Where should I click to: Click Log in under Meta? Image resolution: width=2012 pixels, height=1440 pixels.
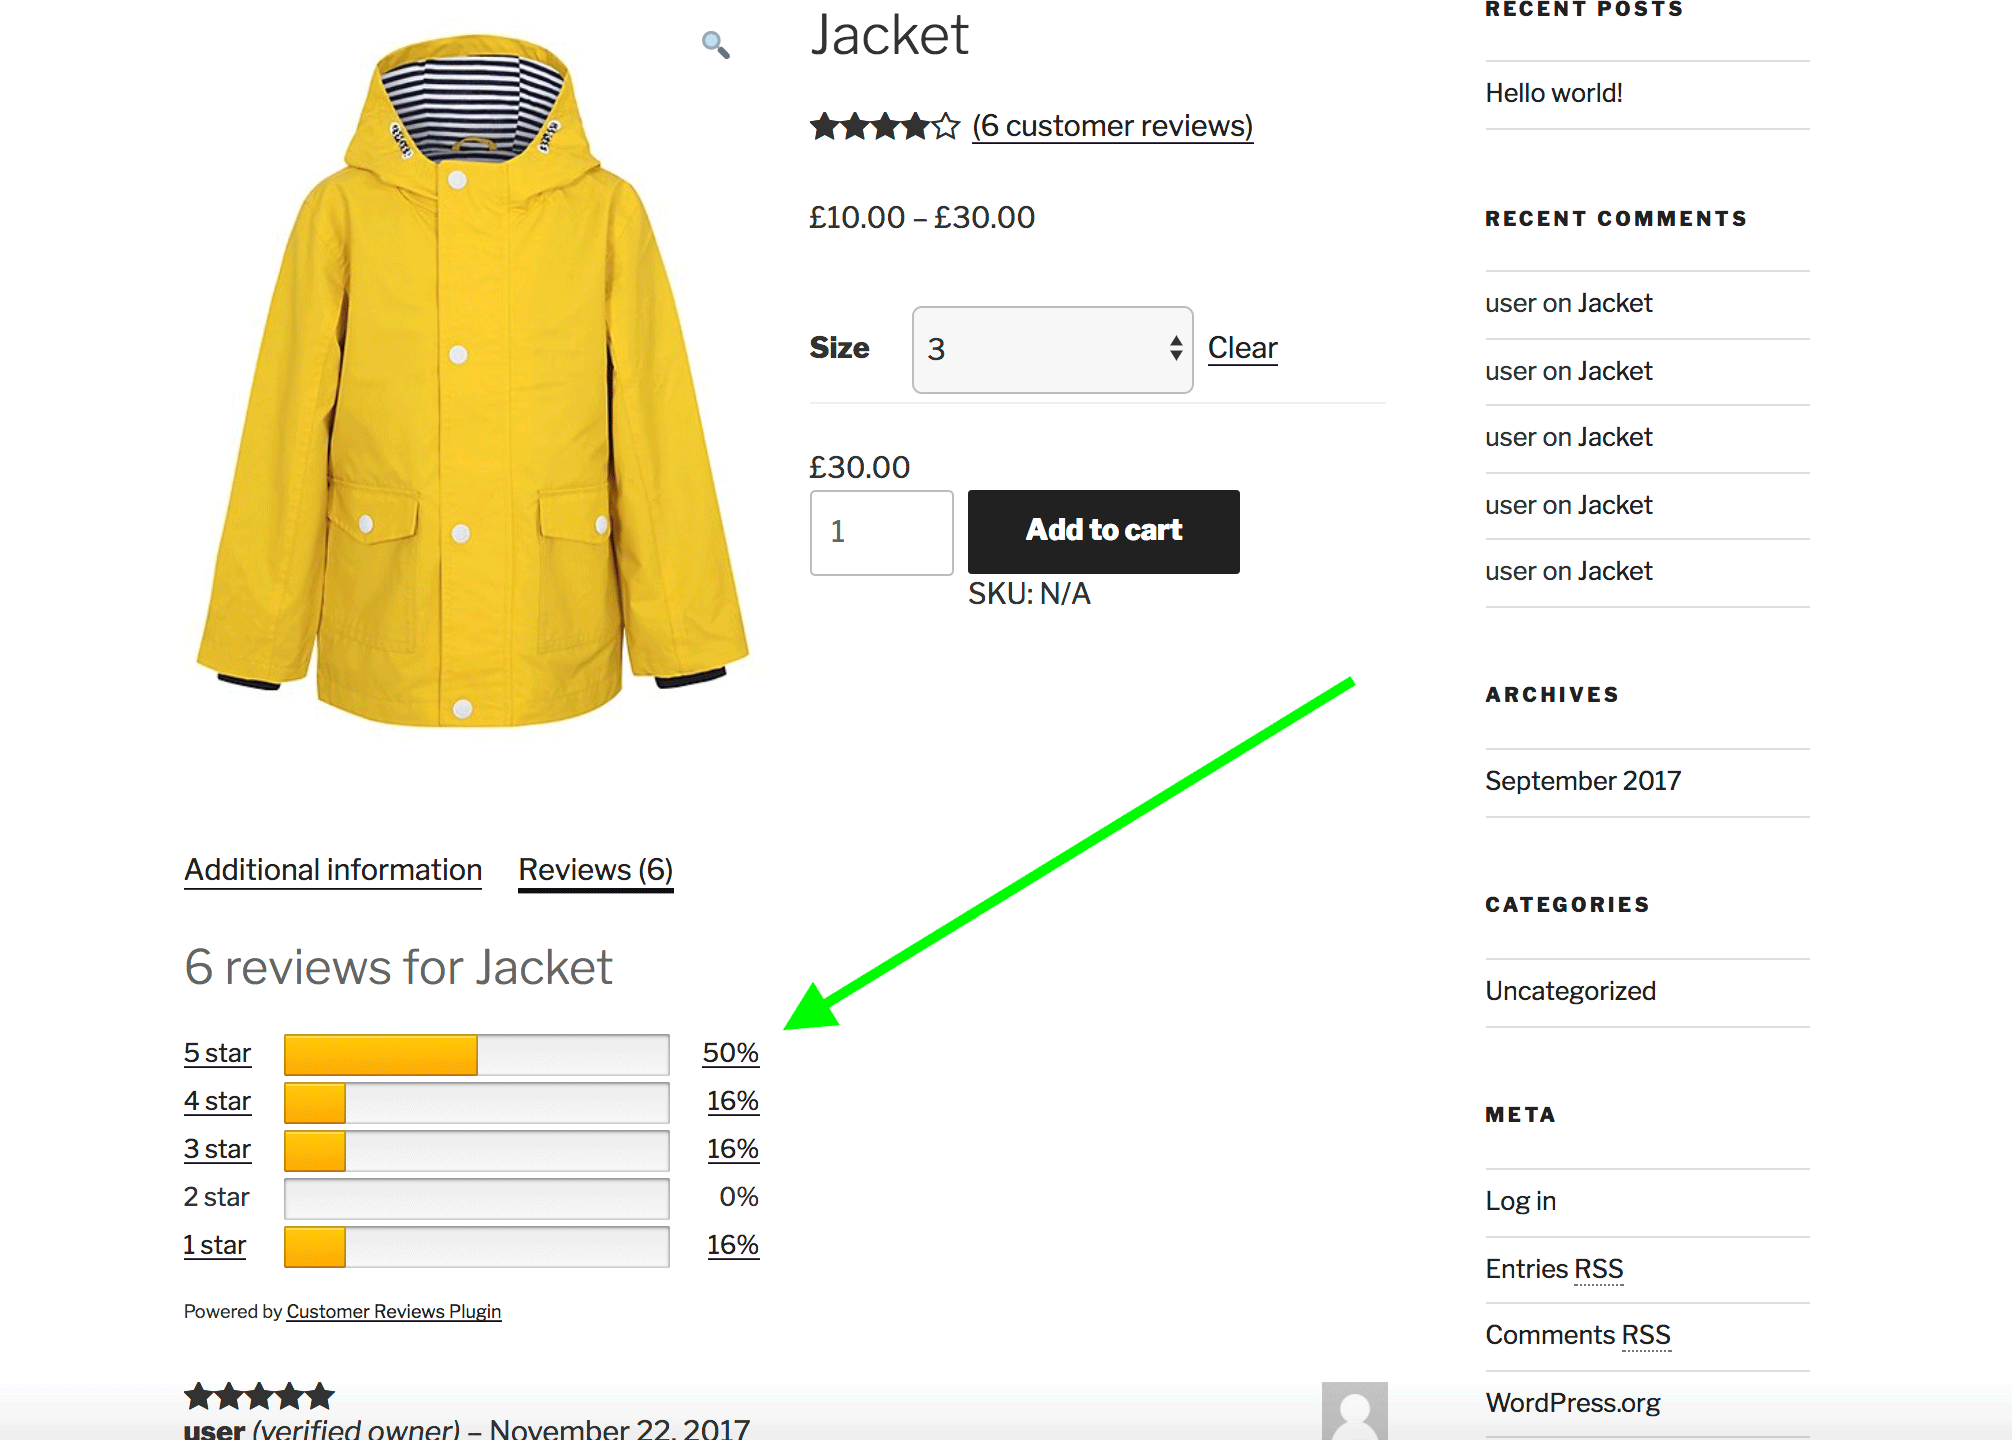pos(1519,1200)
